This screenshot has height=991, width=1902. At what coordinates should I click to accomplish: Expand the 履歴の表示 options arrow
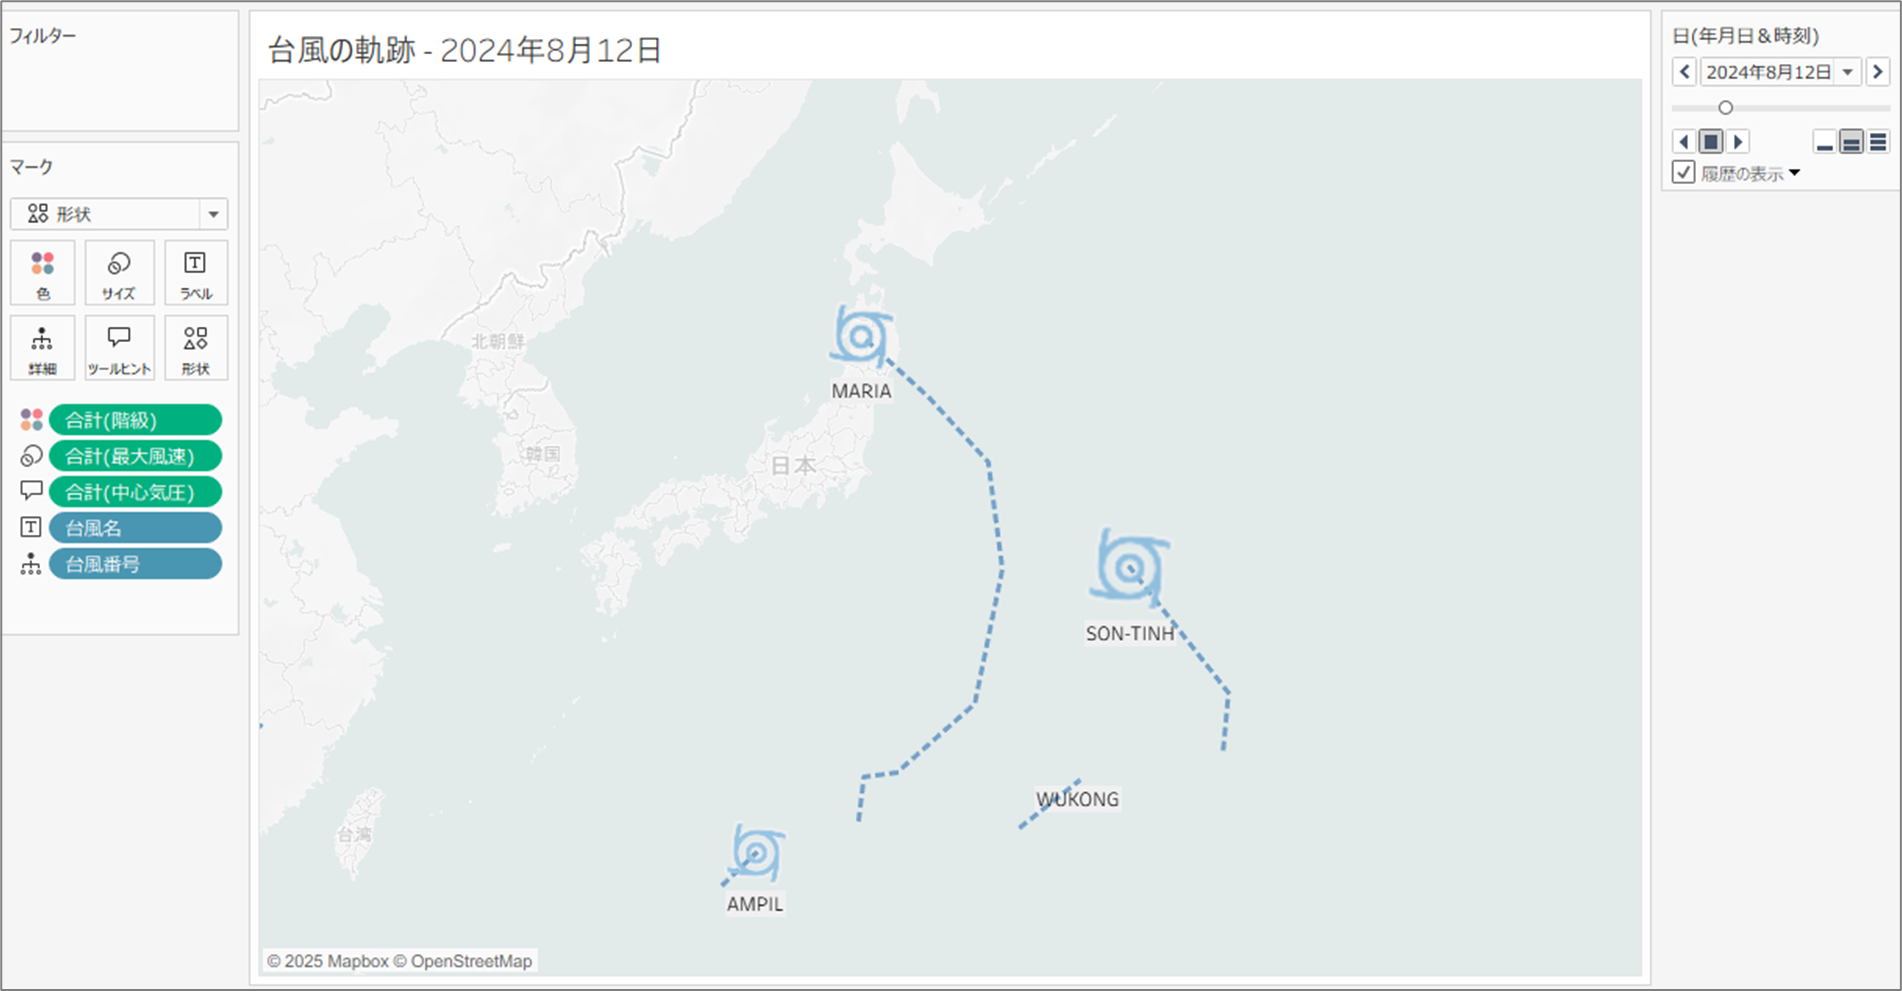point(1795,173)
